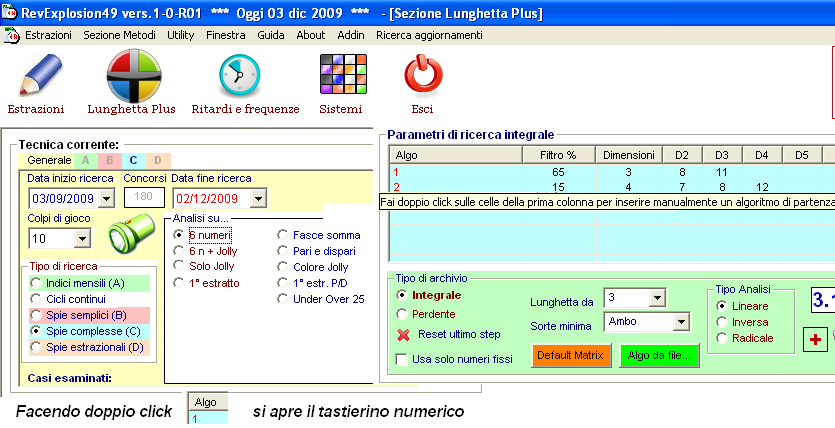The height and width of the screenshot is (428, 835).
Task: Select Colore Jolly option
Action: pos(282,267)
